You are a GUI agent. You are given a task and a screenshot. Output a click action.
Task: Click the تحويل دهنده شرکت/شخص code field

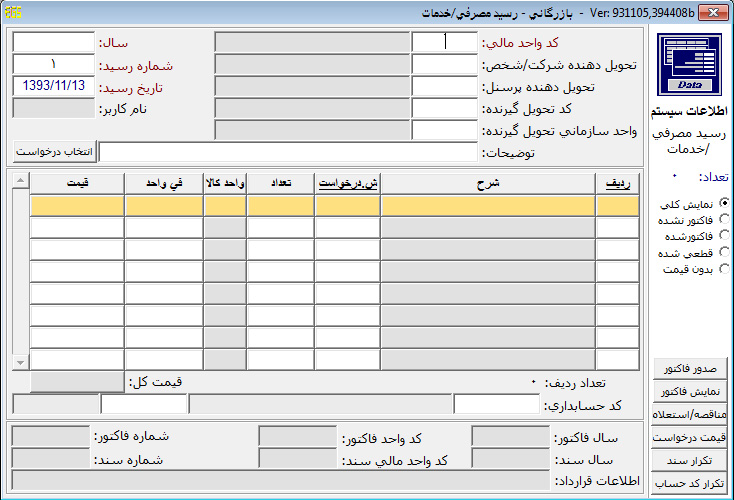(445, 64)
